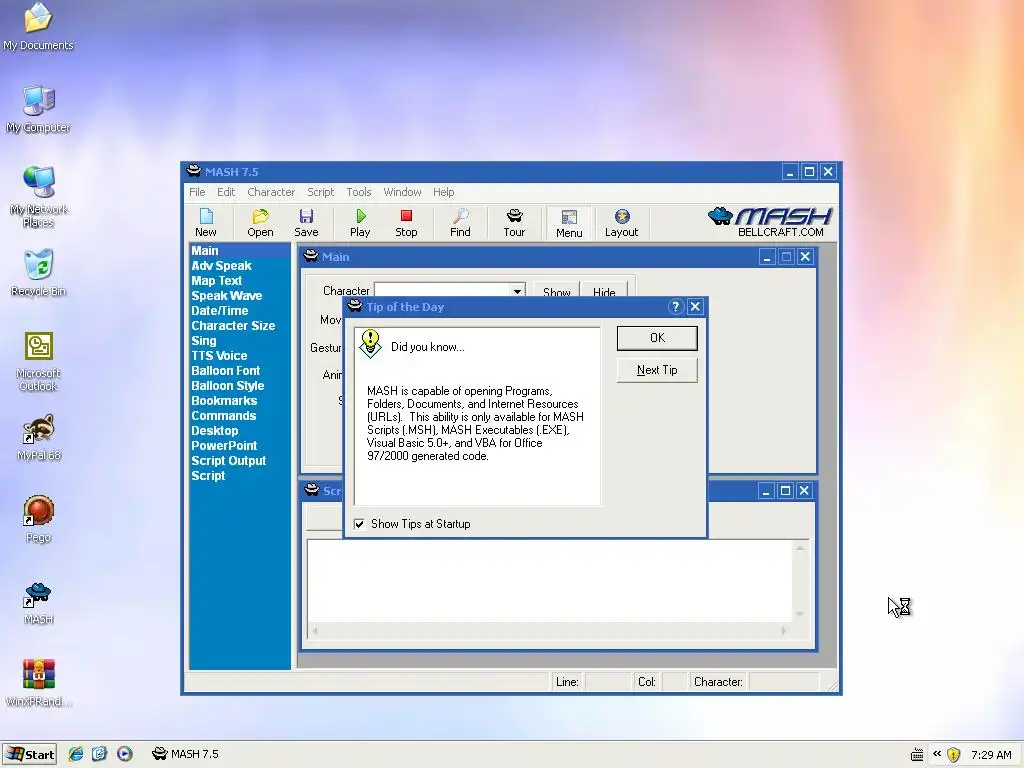Click the MASH 7.5 taskbar button
This screenshot has height=768, width=1024.
tap(185, 754)
